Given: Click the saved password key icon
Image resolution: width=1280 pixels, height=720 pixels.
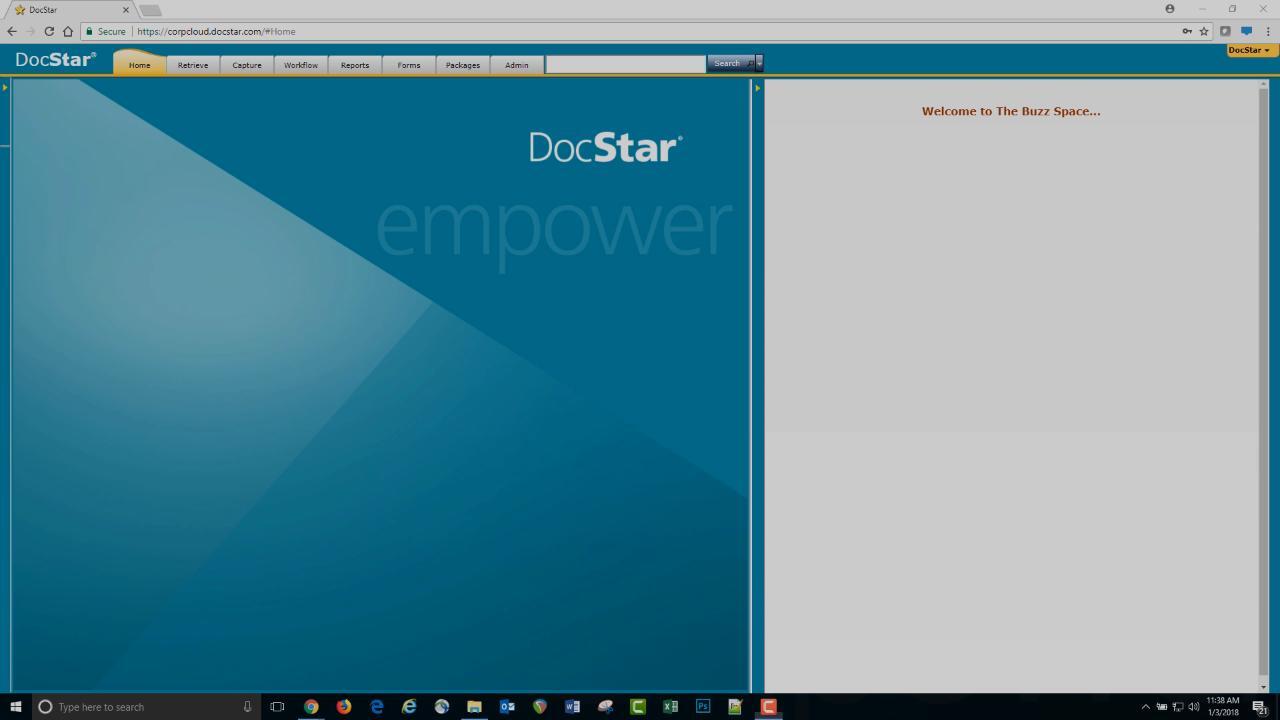Looking at the screenshot, I should tap(1187, 31).
